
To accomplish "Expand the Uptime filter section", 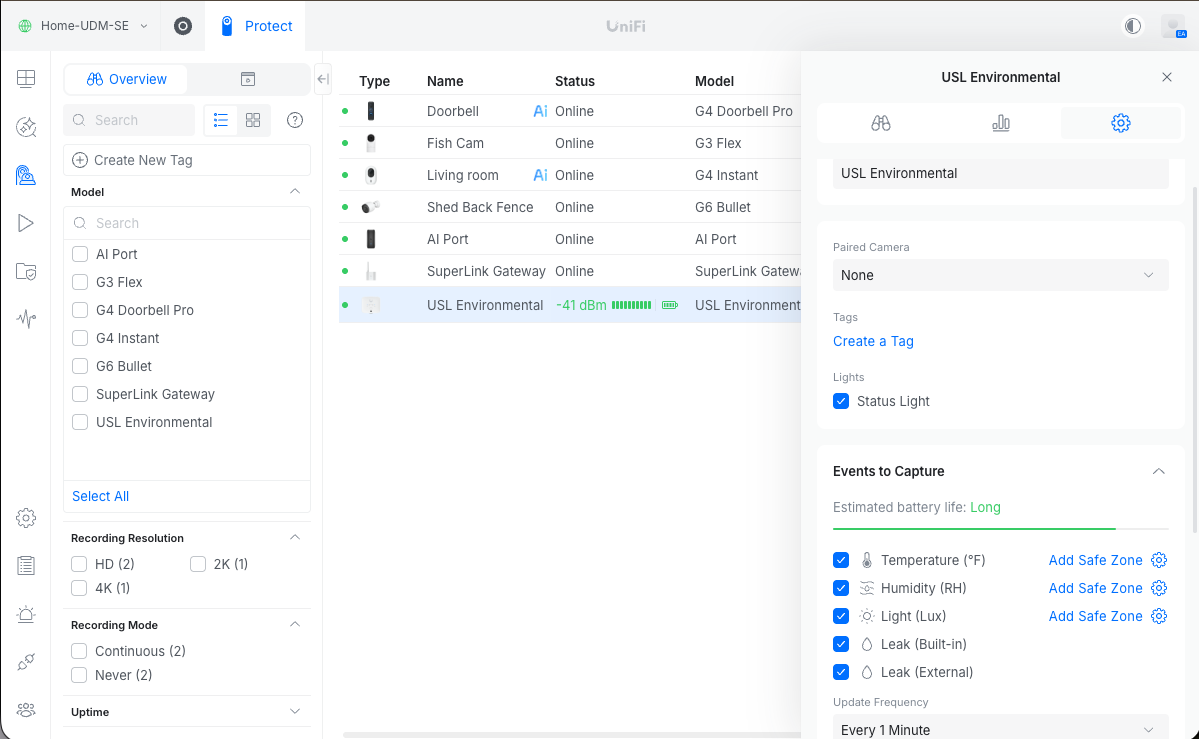I will (294, 712).
